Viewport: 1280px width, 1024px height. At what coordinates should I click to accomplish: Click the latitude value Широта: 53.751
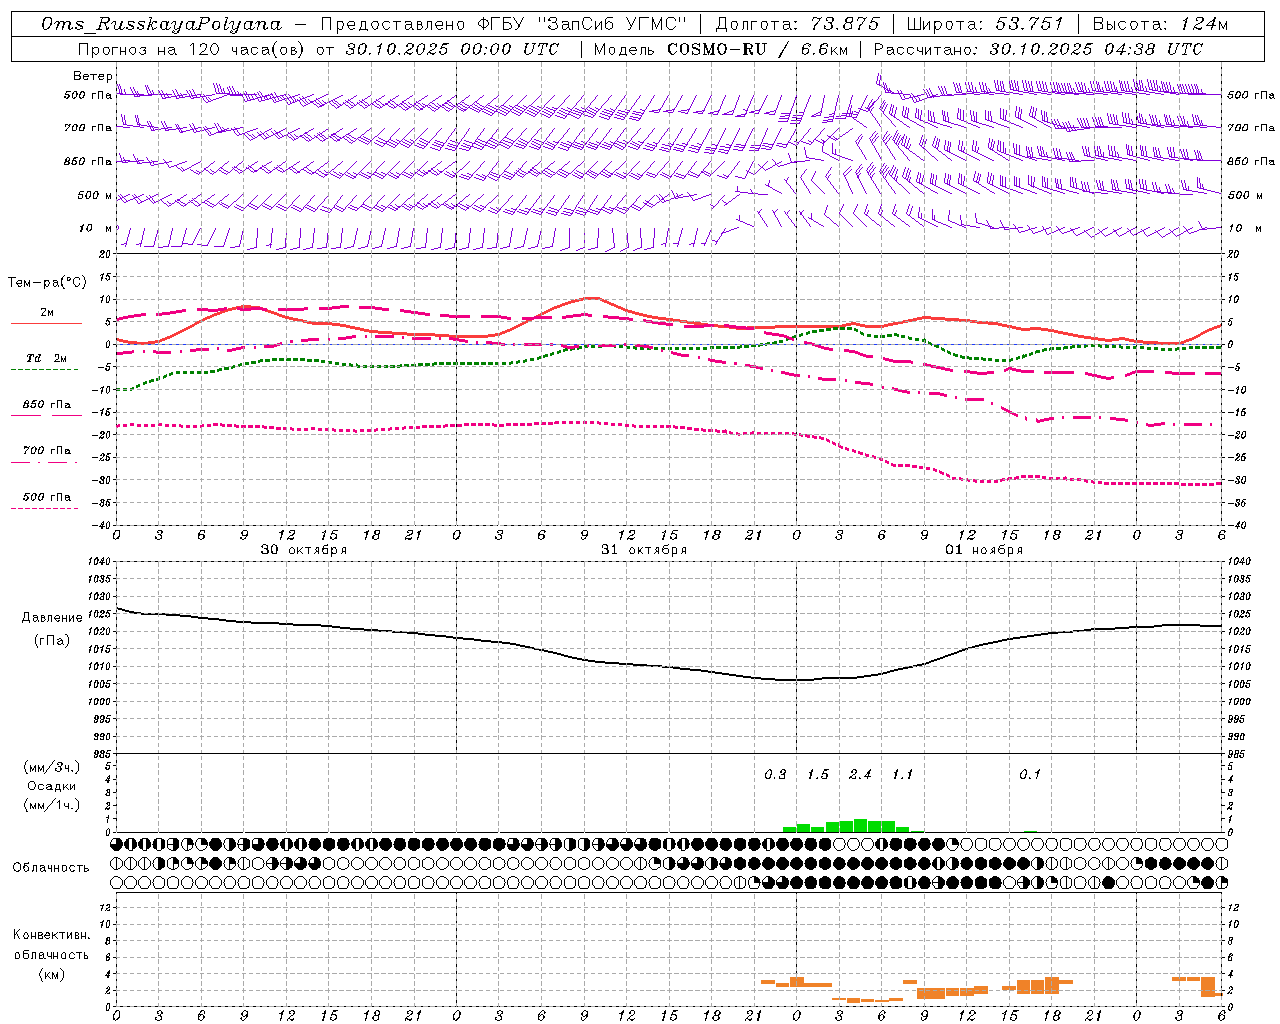point(985,24)
